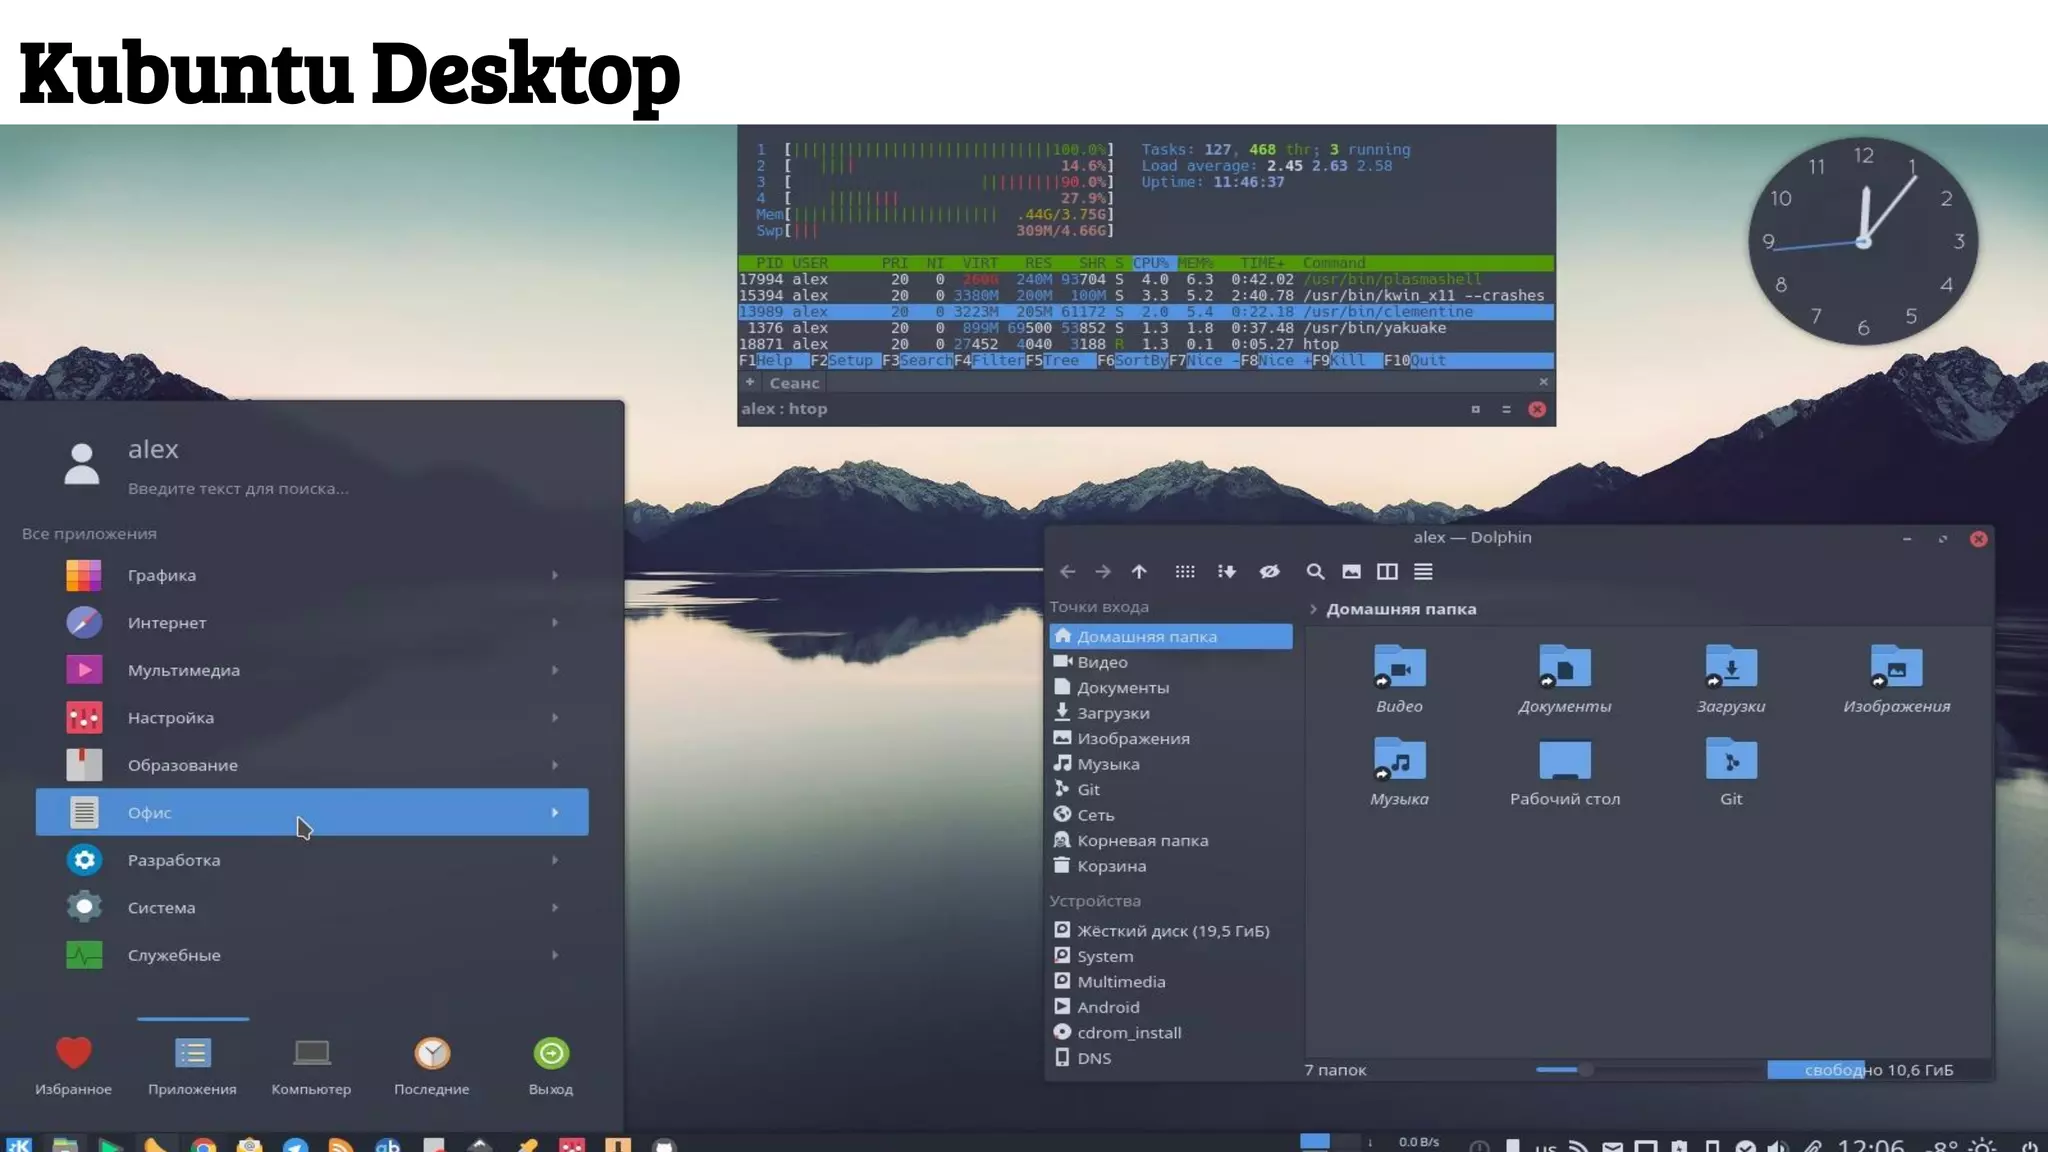2048x1152 pixels.
Task: Switch to the Избранное launcher tab
Action: pyautogui.click(x=73, y=1054)
